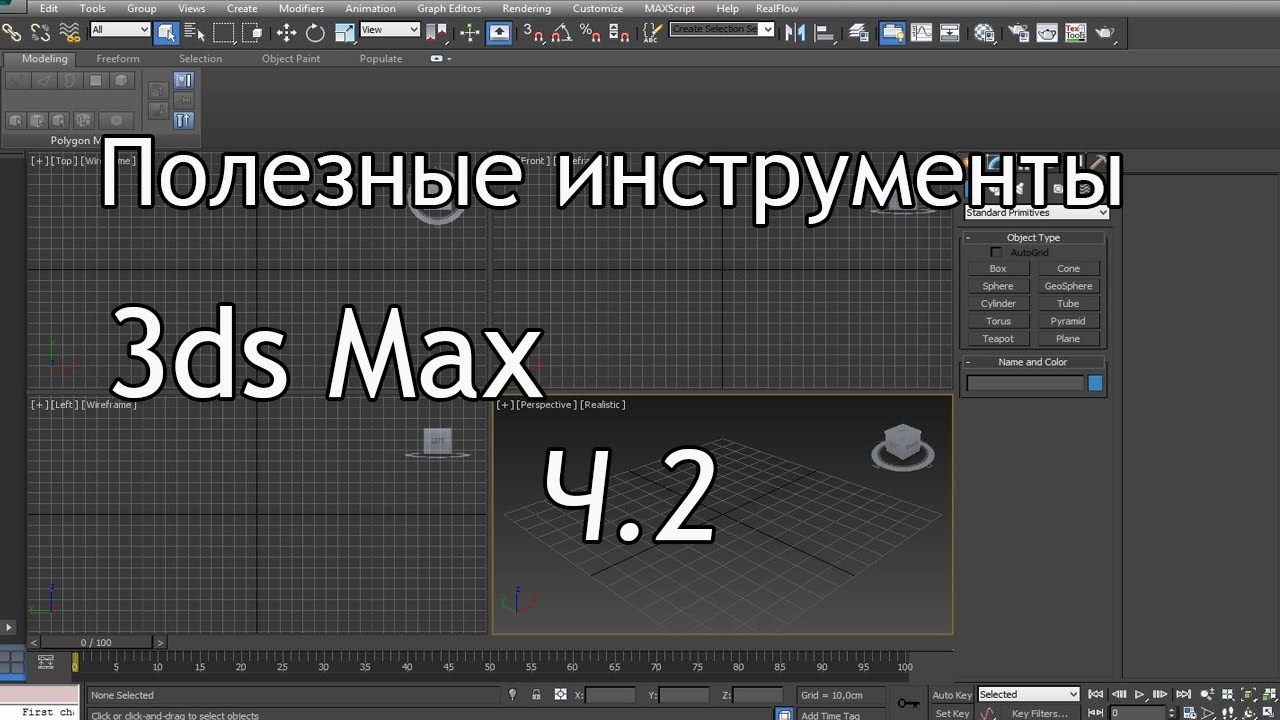Click Select and Manipulate icon
Screen dimensions: 1280x720
point(470,32)
